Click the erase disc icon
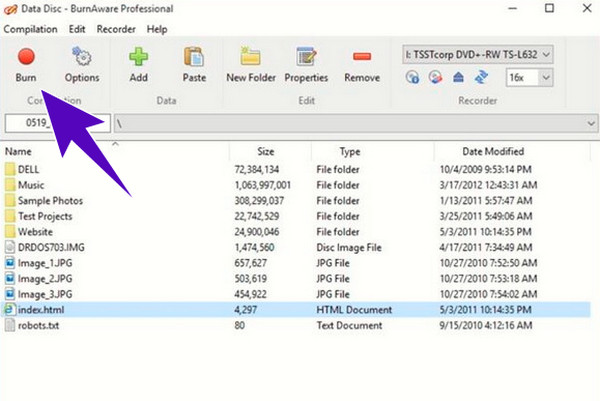Viewport: 600px width, 401px height. 435,77
